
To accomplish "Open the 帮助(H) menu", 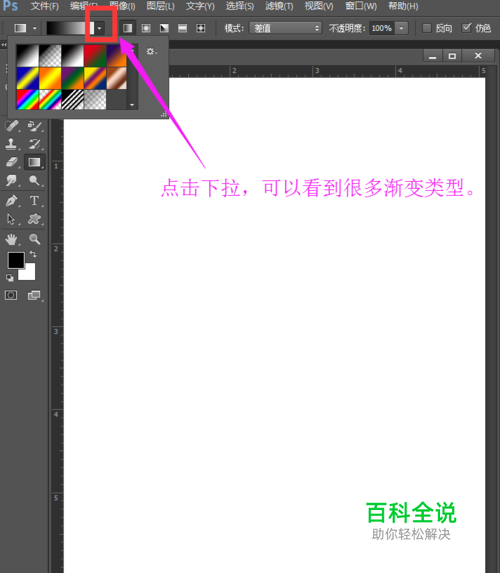I will click(x=403, y=6).
